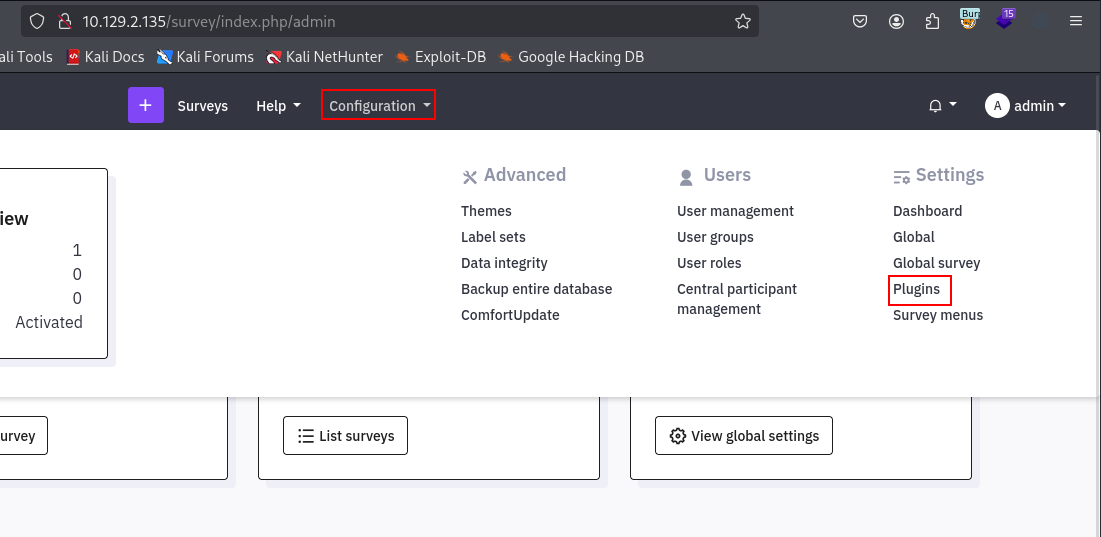Screen dimensions: 1101x537
Task: Click the Settings sliders heading icon
Action: 902,177
